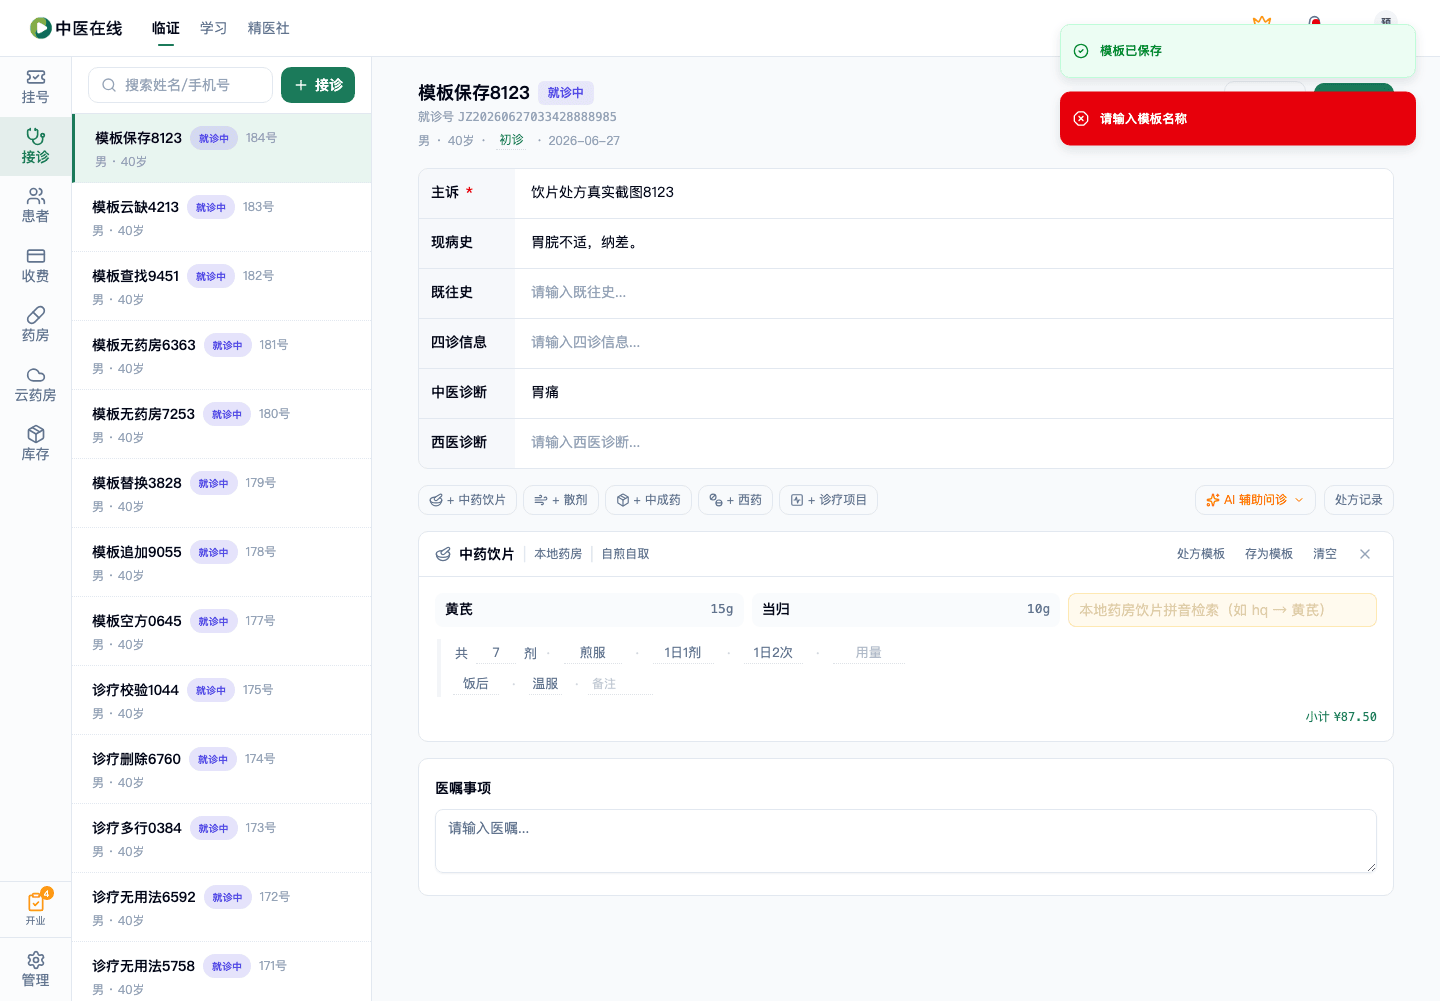Click the dose count 7 field
The image size is (1440, 1001).
[495, 653]
